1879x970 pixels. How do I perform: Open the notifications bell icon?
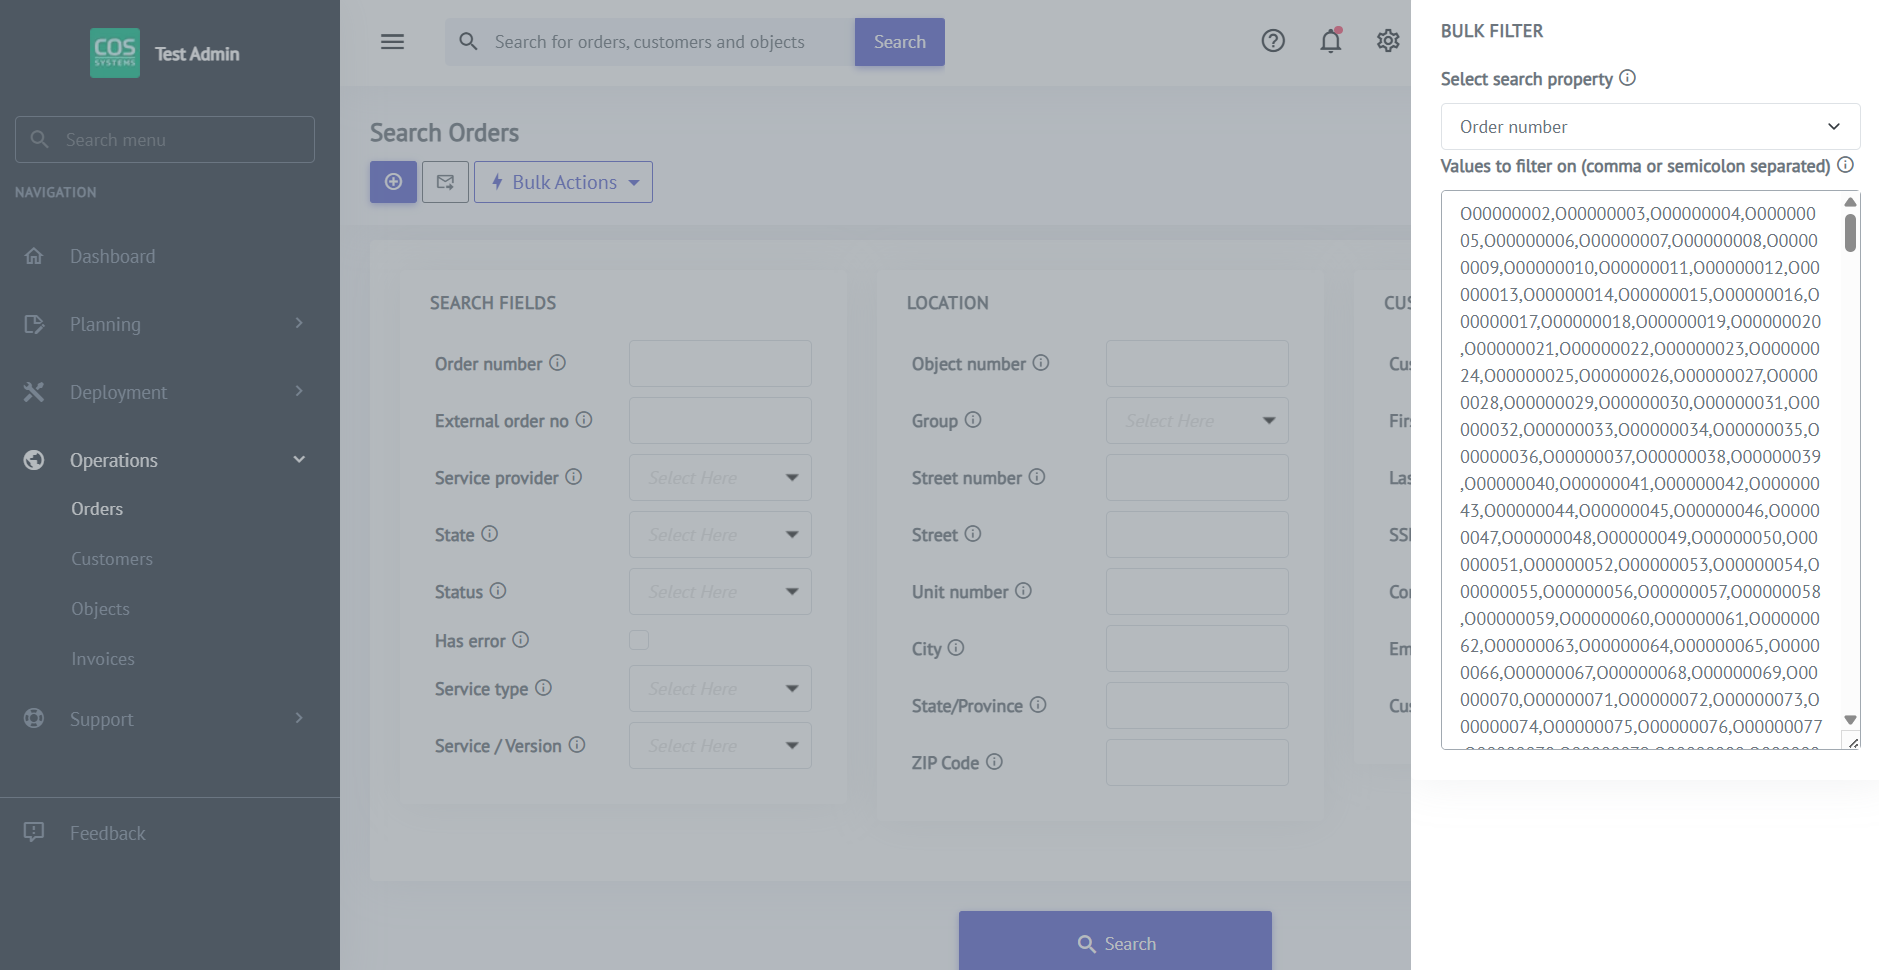click(1330, 41)
